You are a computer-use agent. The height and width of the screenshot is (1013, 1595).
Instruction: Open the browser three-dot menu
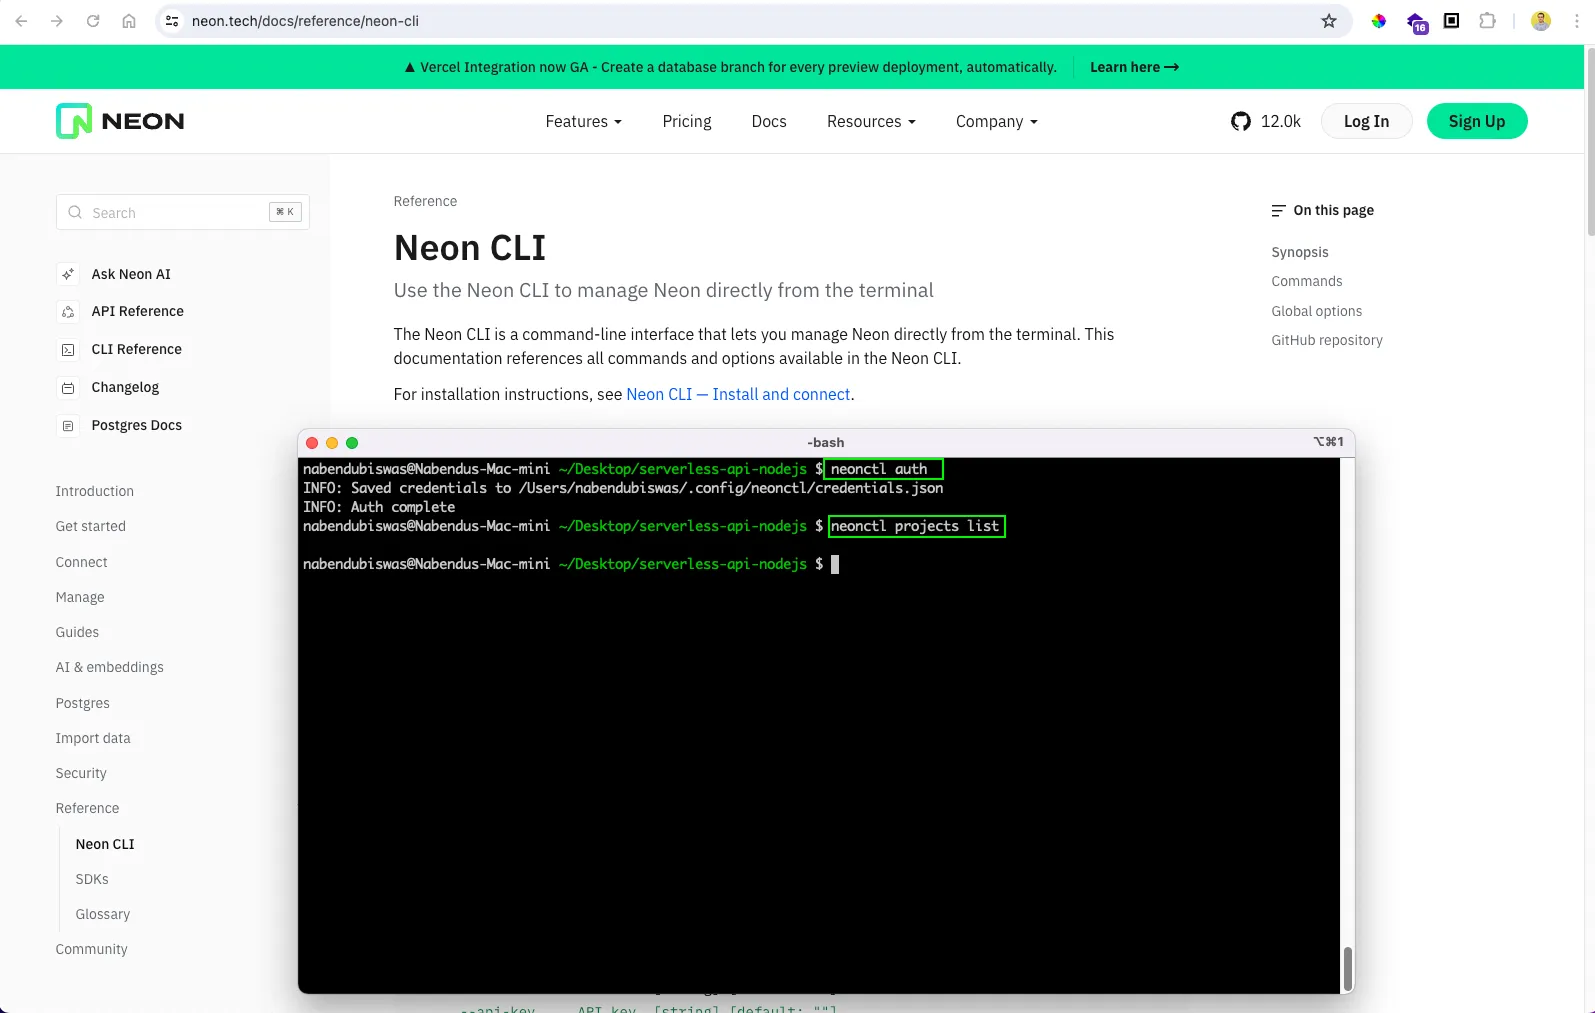[1577, 21]
